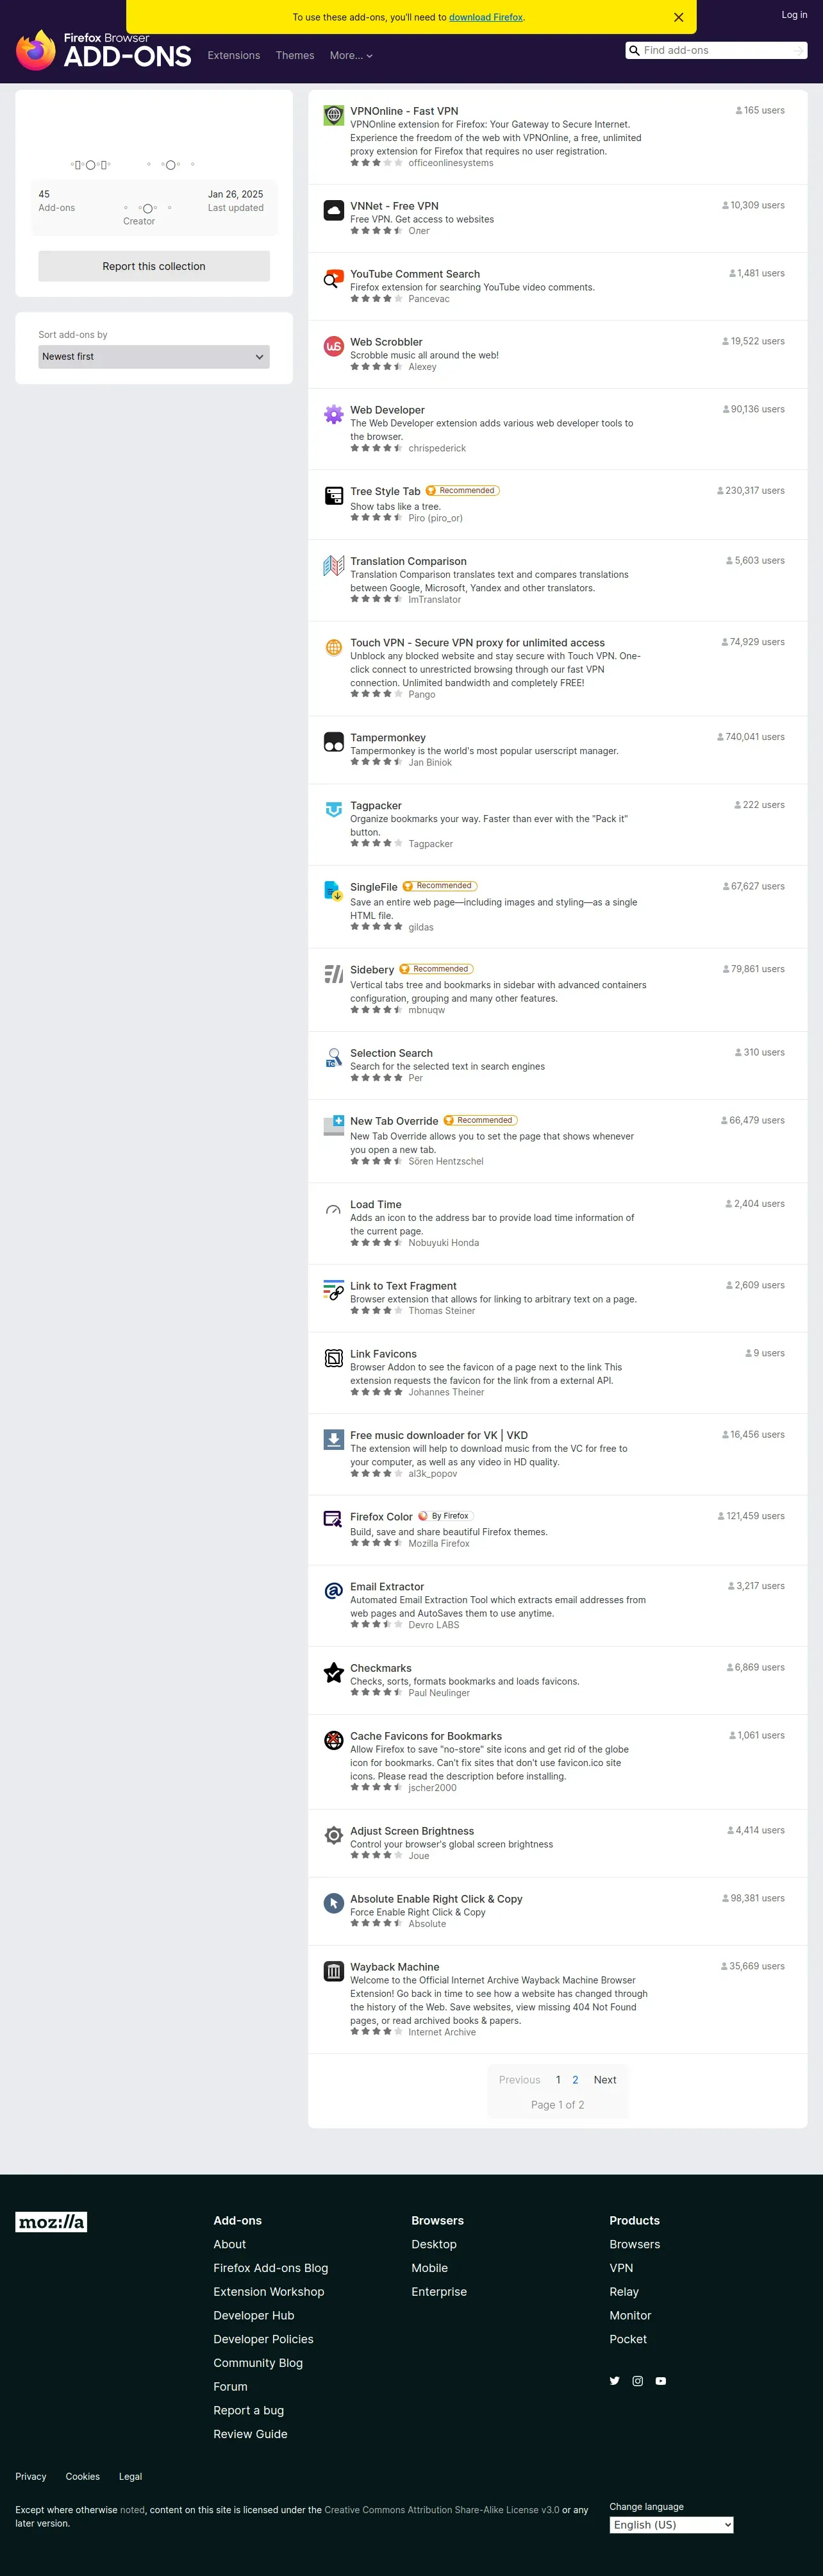823x2576 pixels.
Task: Click the Sidebery icon
Action: point(334,974)
